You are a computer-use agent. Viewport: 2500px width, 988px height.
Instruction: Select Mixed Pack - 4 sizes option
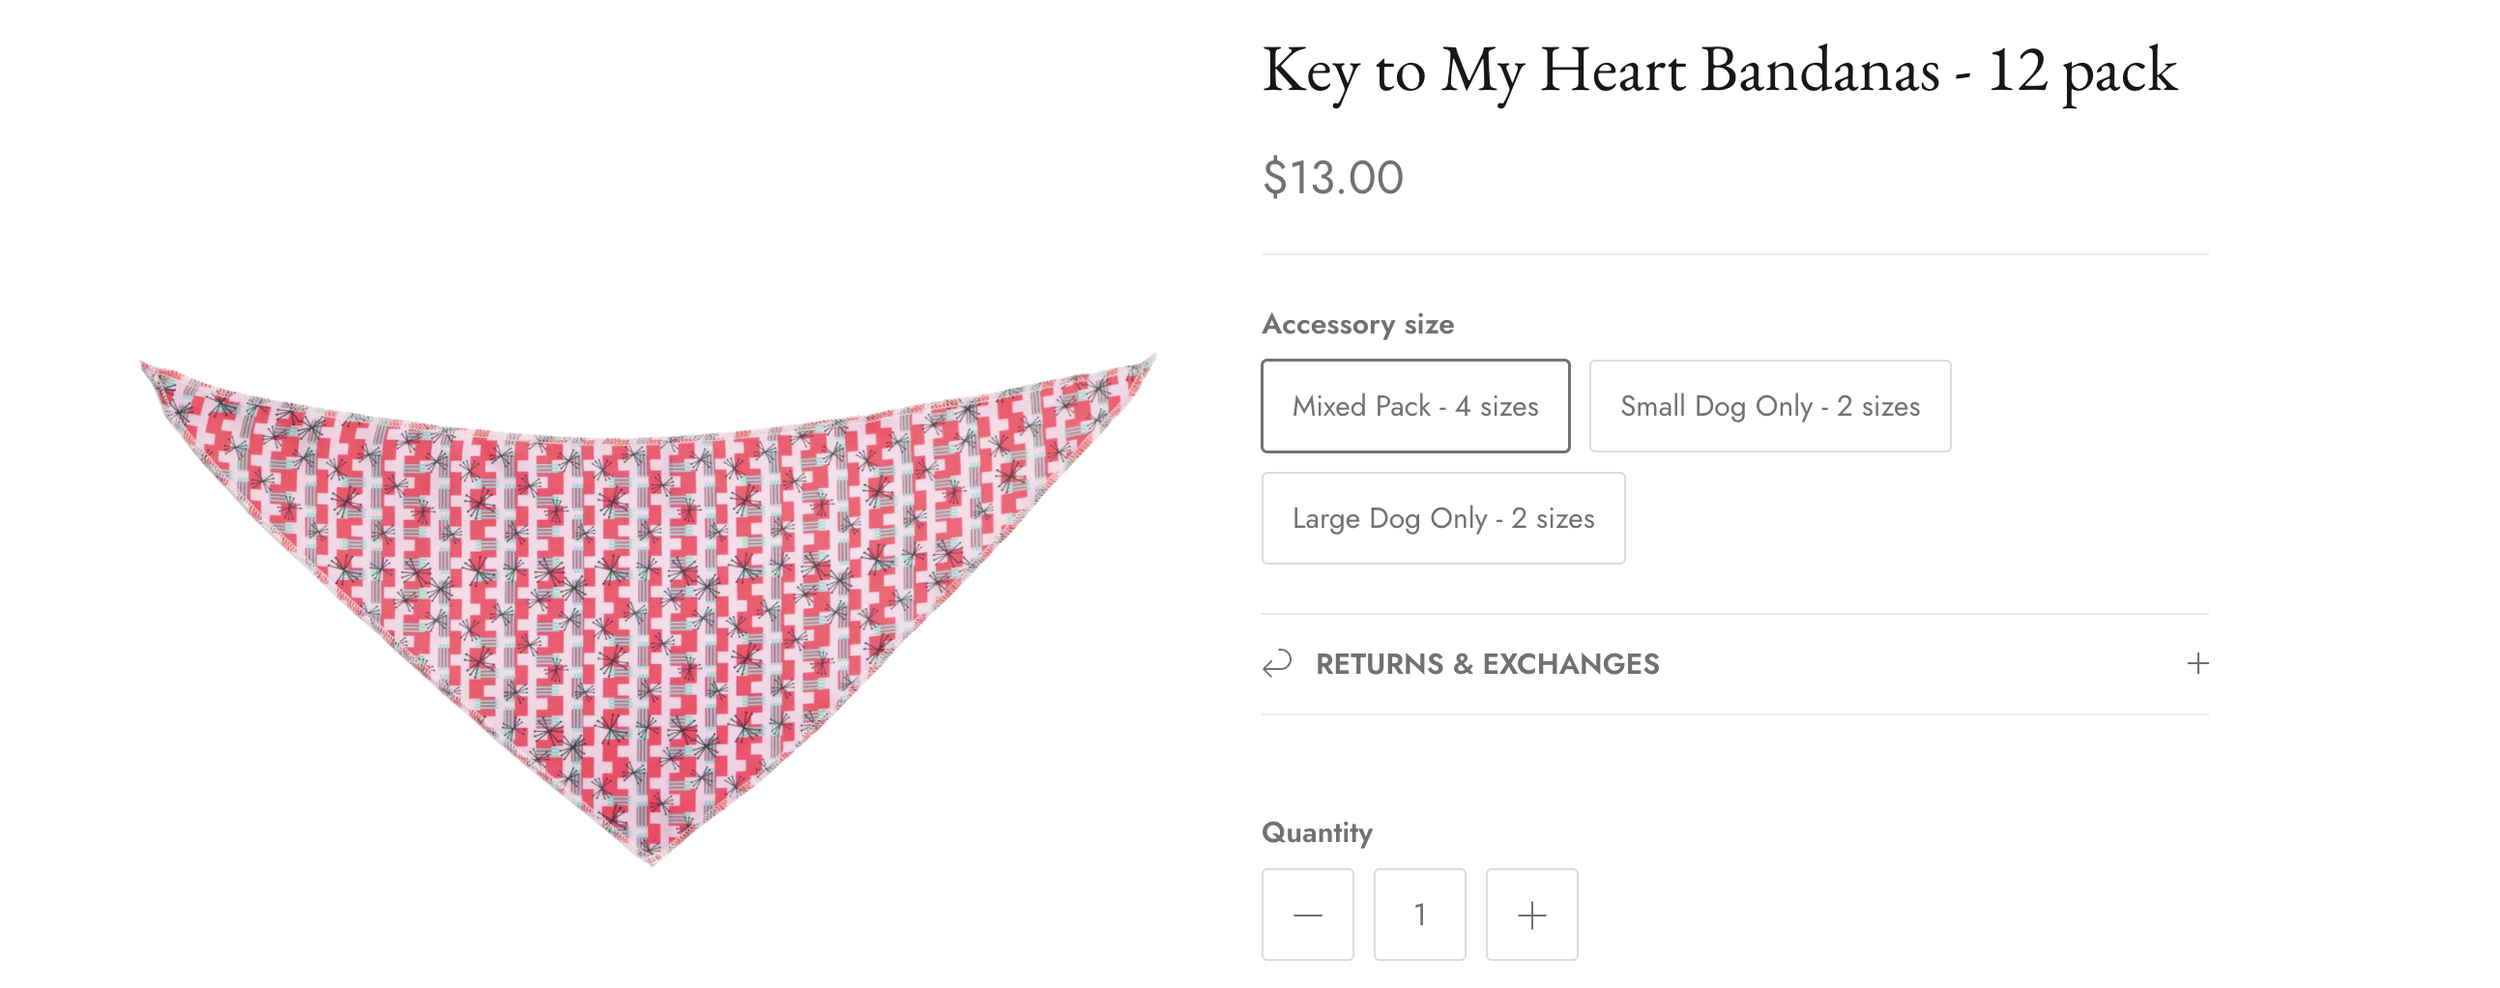1415,406
